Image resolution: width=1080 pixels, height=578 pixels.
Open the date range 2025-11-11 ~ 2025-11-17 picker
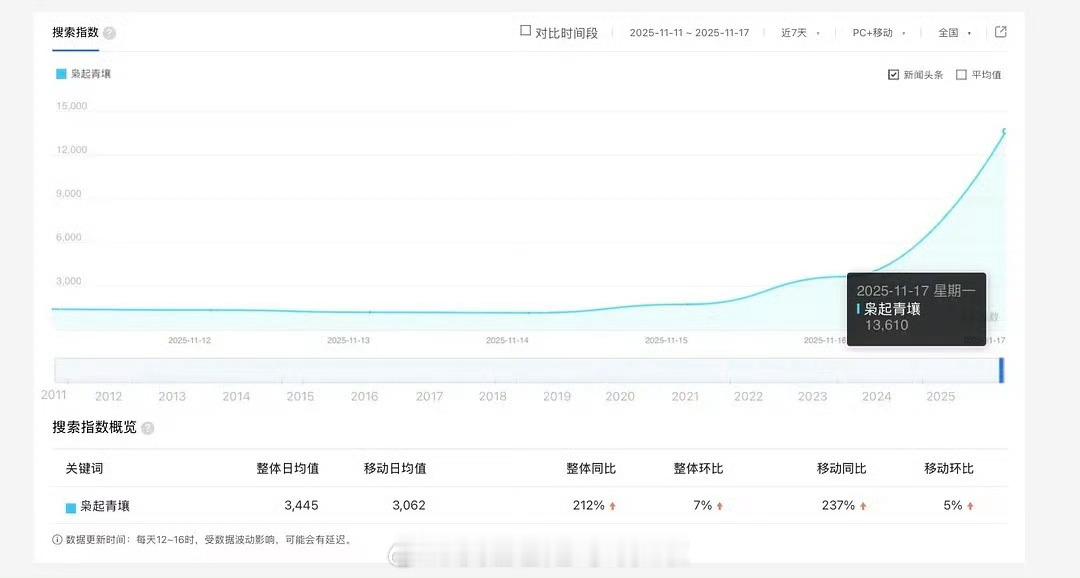click(x=689, y=32)
